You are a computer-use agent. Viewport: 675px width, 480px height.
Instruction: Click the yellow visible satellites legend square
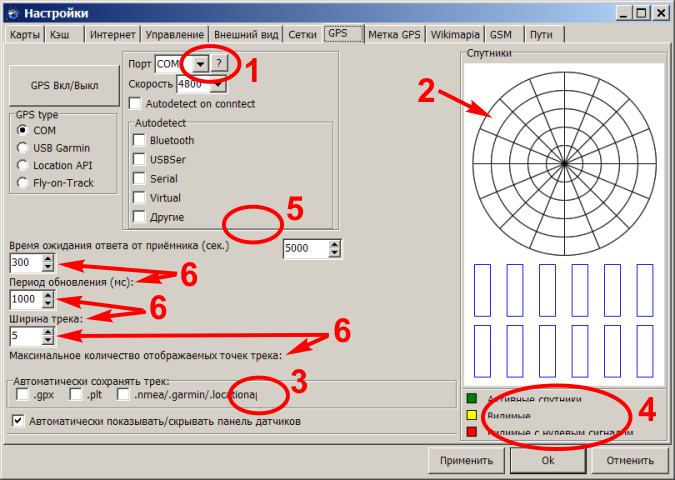(472, 415)
